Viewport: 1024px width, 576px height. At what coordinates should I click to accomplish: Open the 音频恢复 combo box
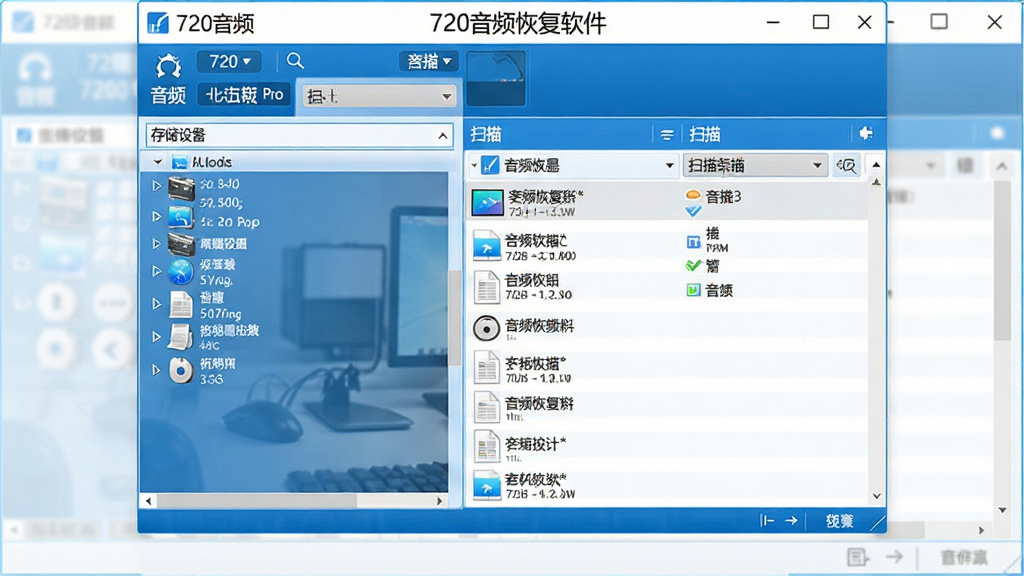click(x=573, y=165)
